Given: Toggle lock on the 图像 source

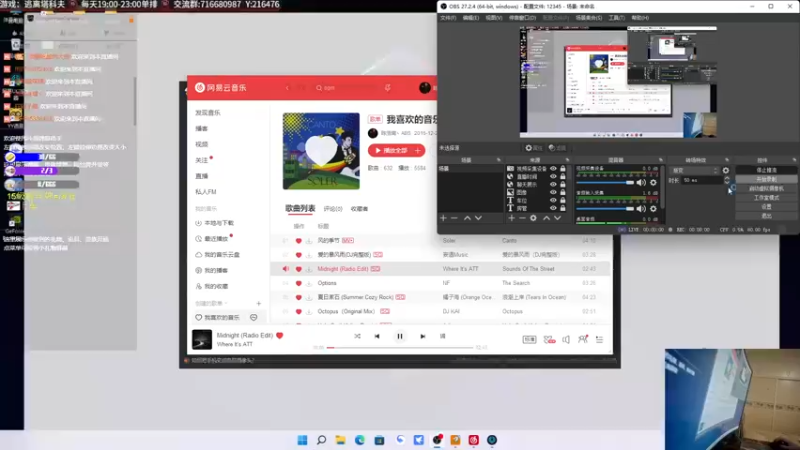Looking at the screenshot, I should point(563,192).
